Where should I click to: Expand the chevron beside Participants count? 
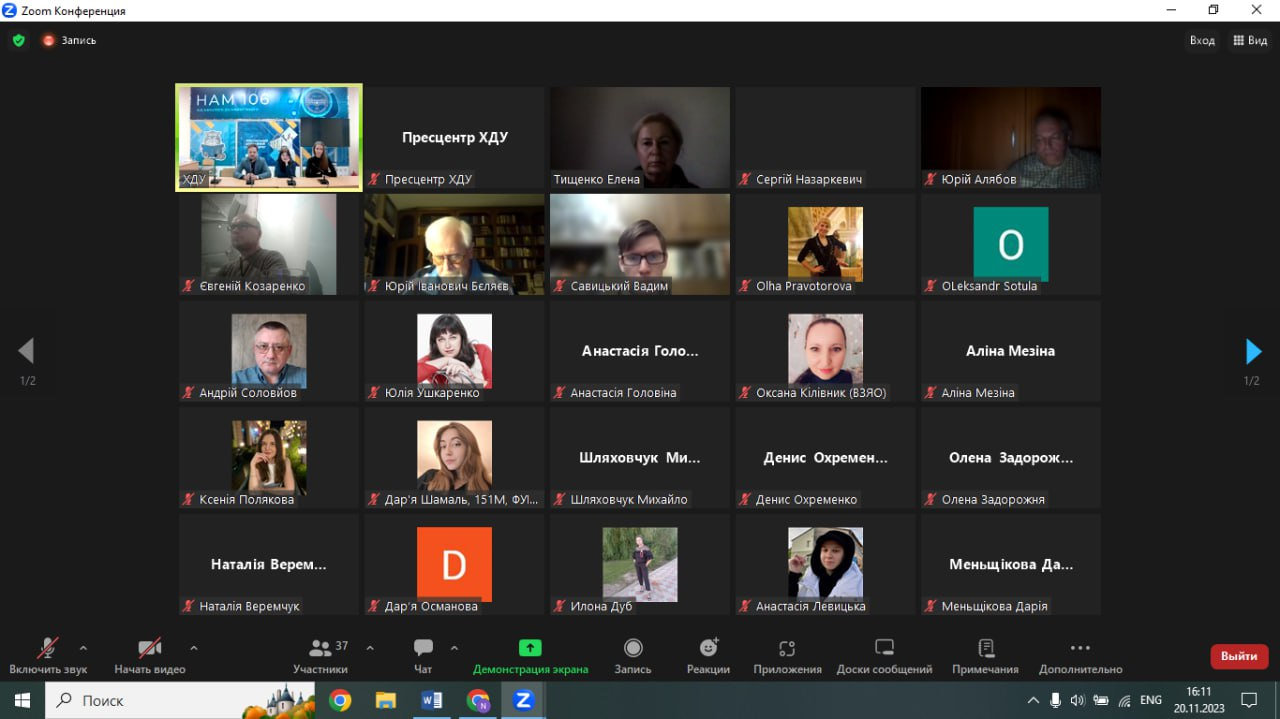tap(370, 647)
